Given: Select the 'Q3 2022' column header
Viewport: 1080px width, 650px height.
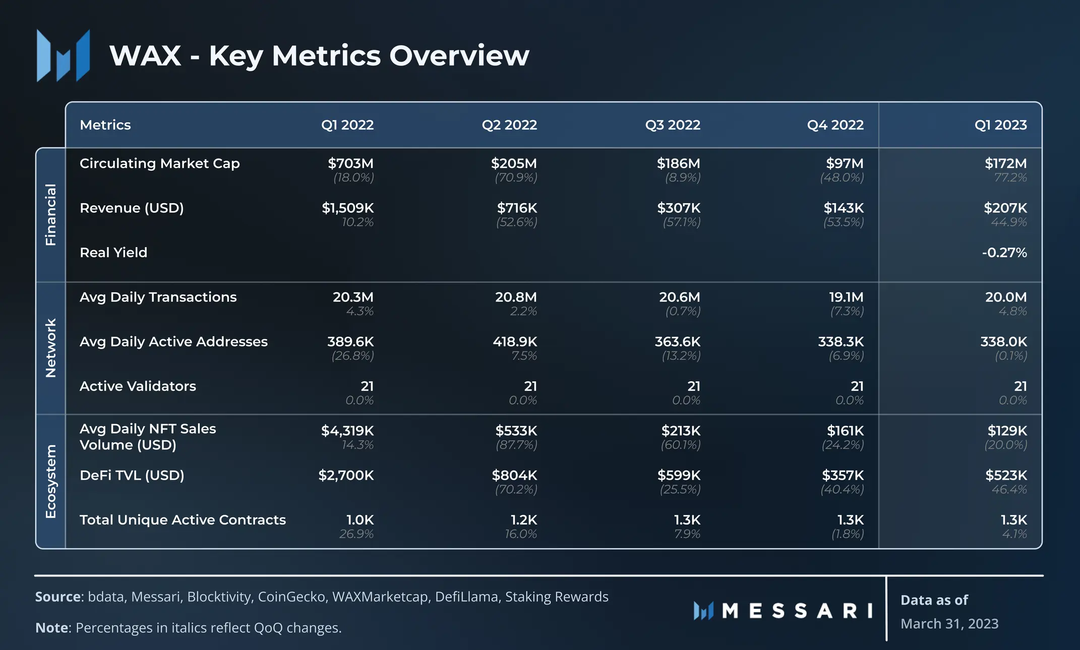Looking at the screenshot, I should pos(673,125).
